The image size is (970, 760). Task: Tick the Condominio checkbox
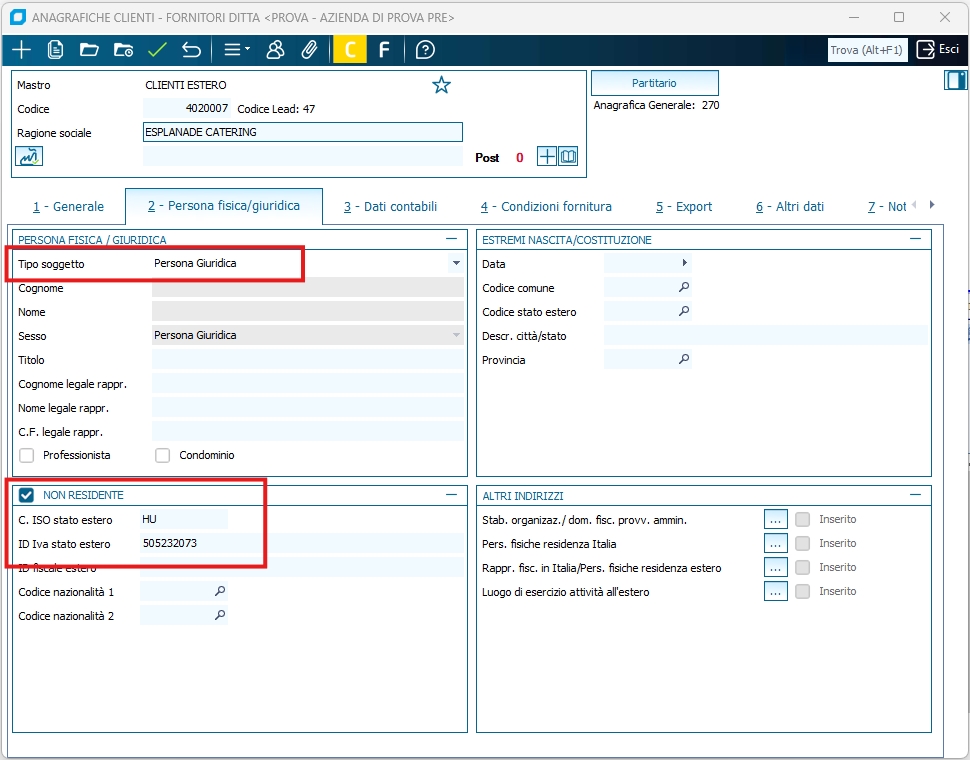(163, 455)
